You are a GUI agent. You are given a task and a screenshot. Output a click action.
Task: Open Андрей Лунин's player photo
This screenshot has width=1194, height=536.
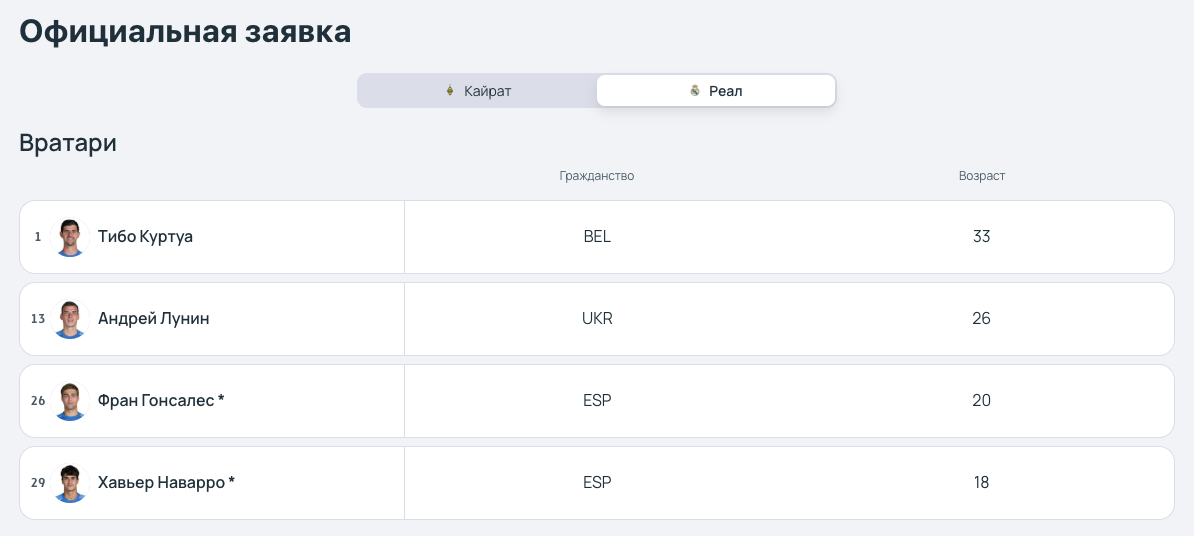tap(70, 319)
